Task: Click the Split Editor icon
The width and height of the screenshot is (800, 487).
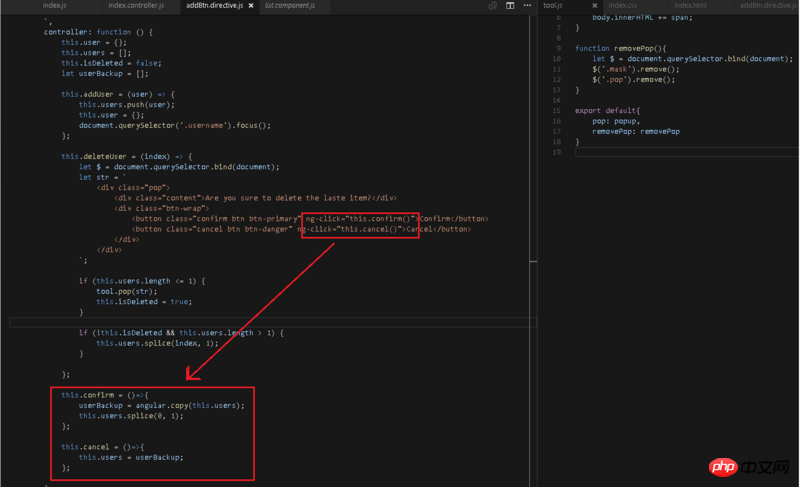Action: 510,6
